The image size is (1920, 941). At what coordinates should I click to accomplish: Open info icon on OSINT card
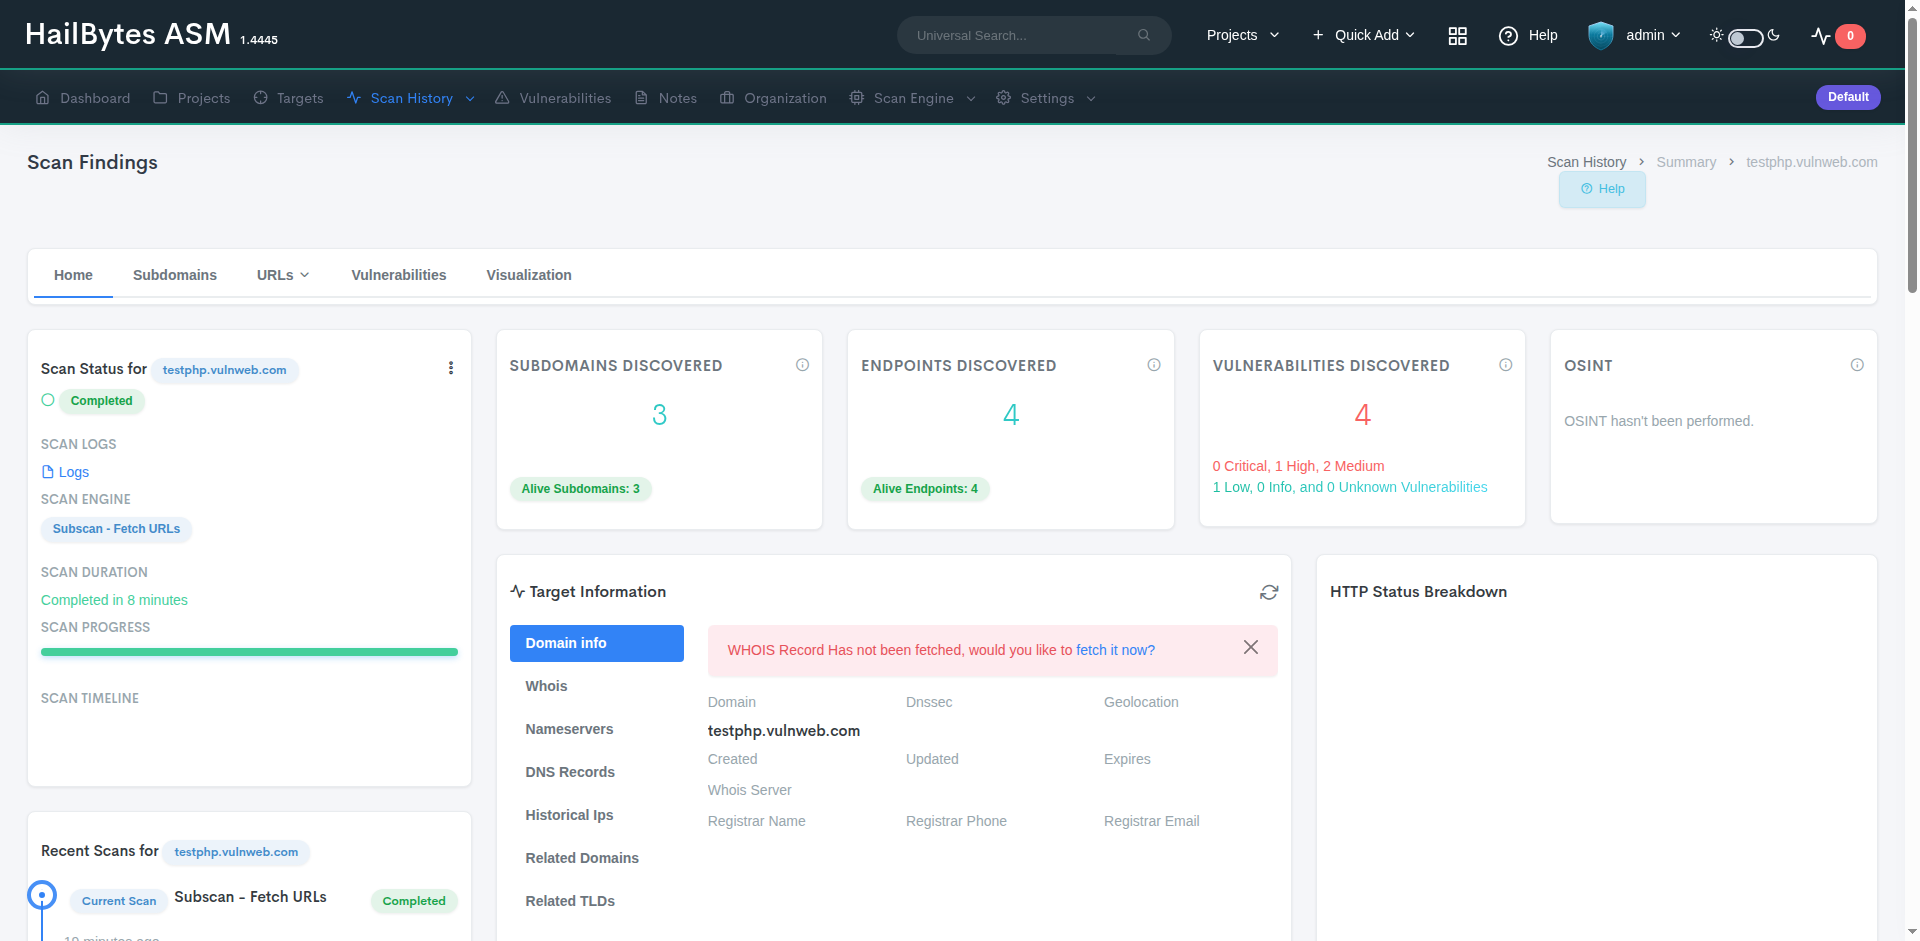(1857, 365)
